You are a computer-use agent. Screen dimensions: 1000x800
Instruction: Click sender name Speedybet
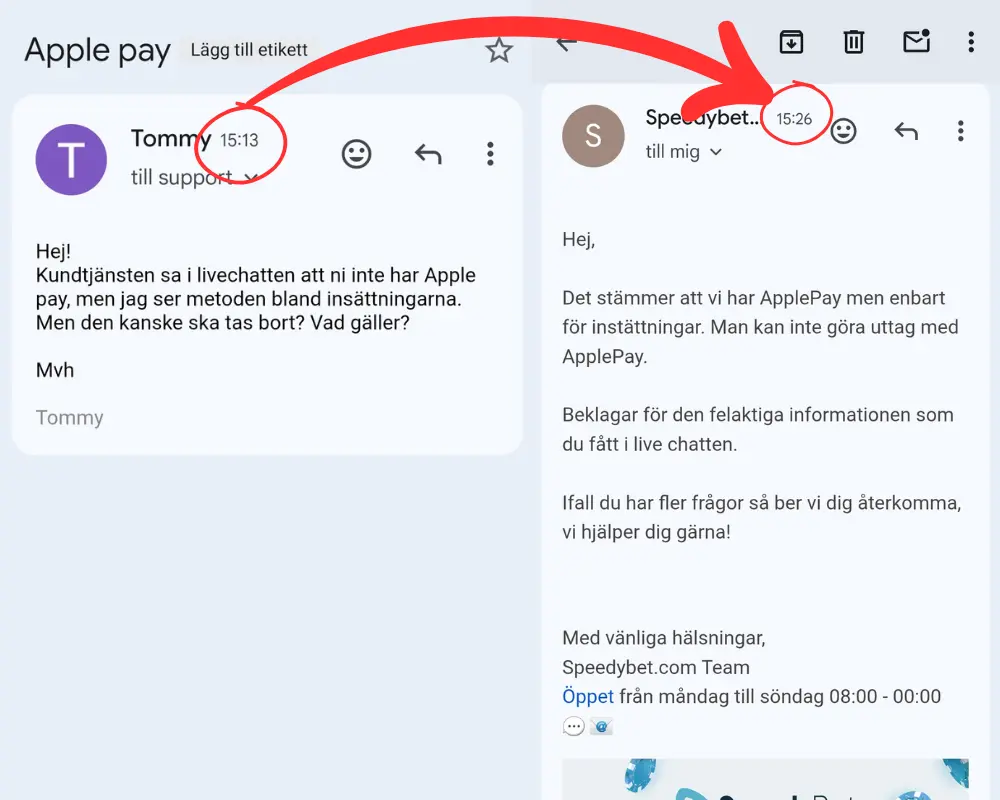point(702,117)
